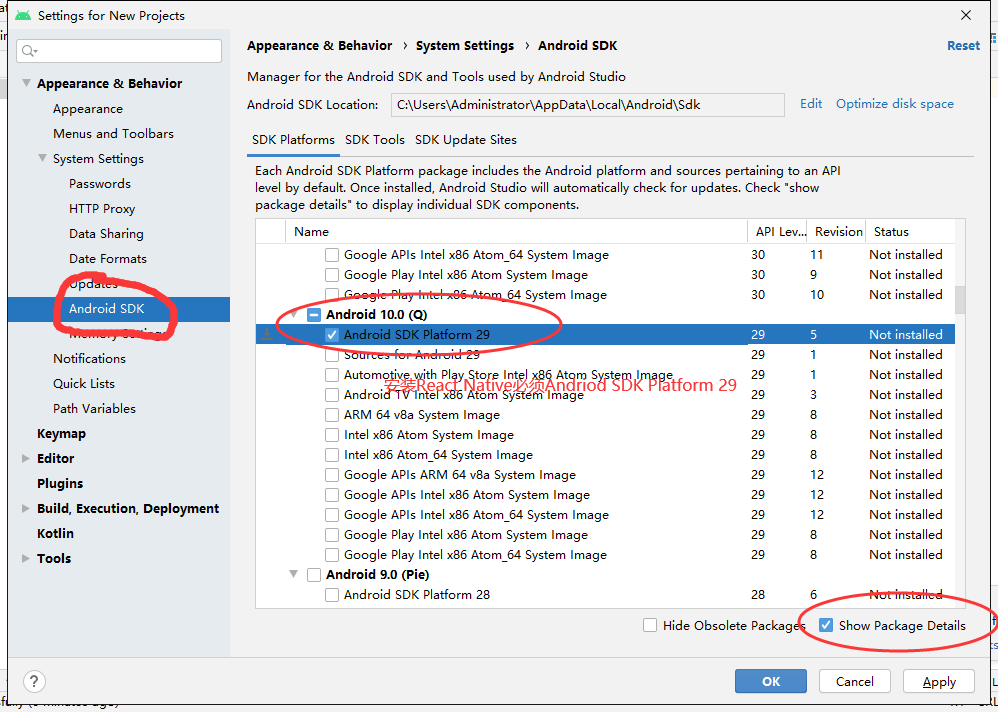The width and height of the screenshot is (998, 712).
Task: Open Notifications settings
Action: click(x=89, y=359)
